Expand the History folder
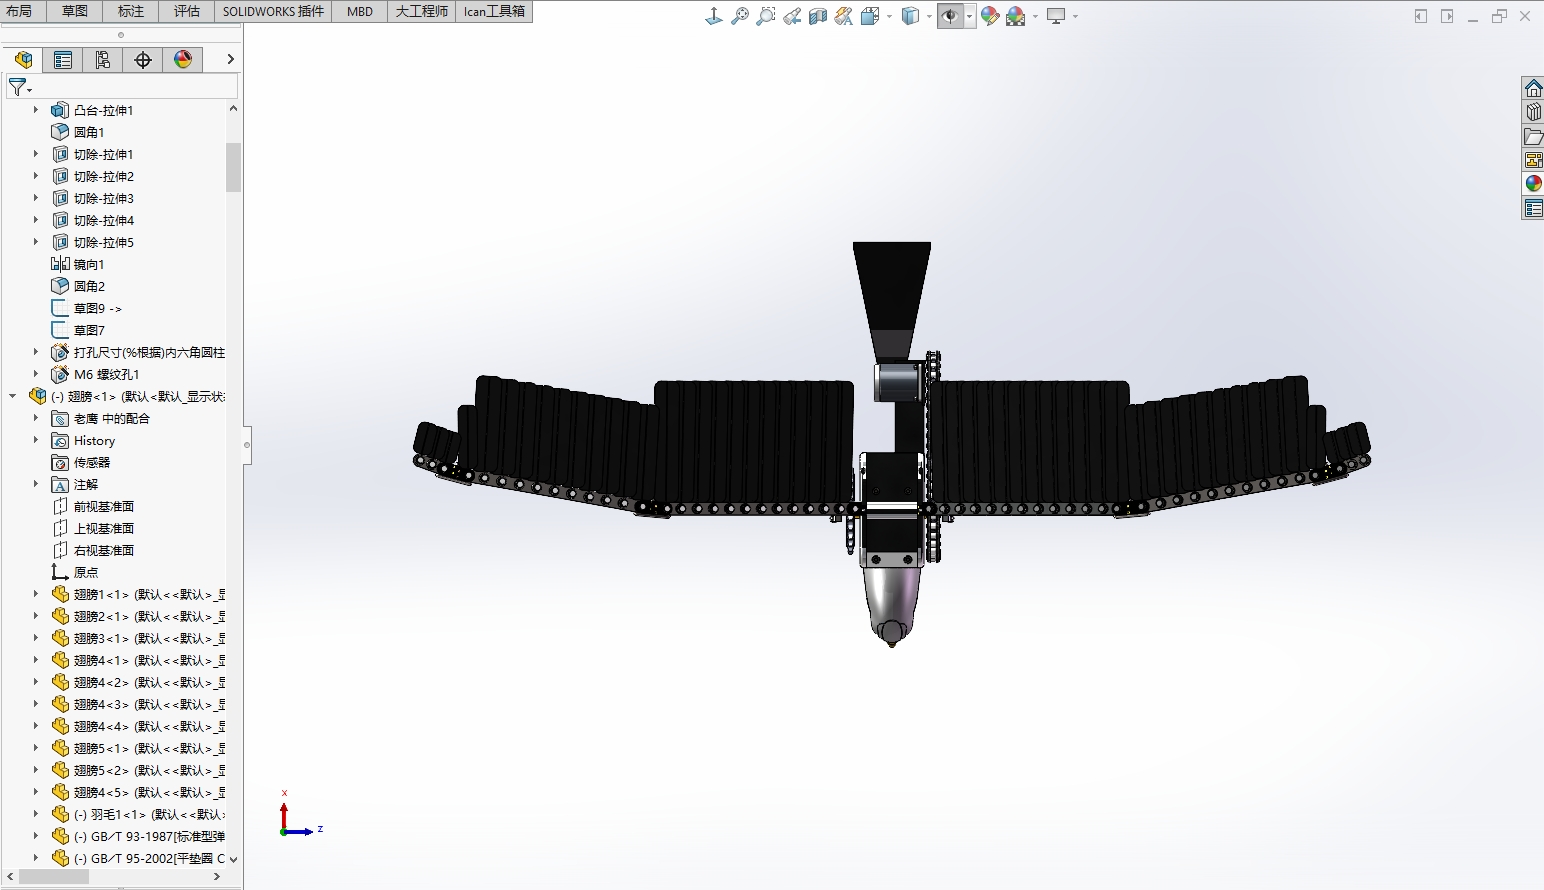Viewport: 1544px width, 890px height. 36,440
